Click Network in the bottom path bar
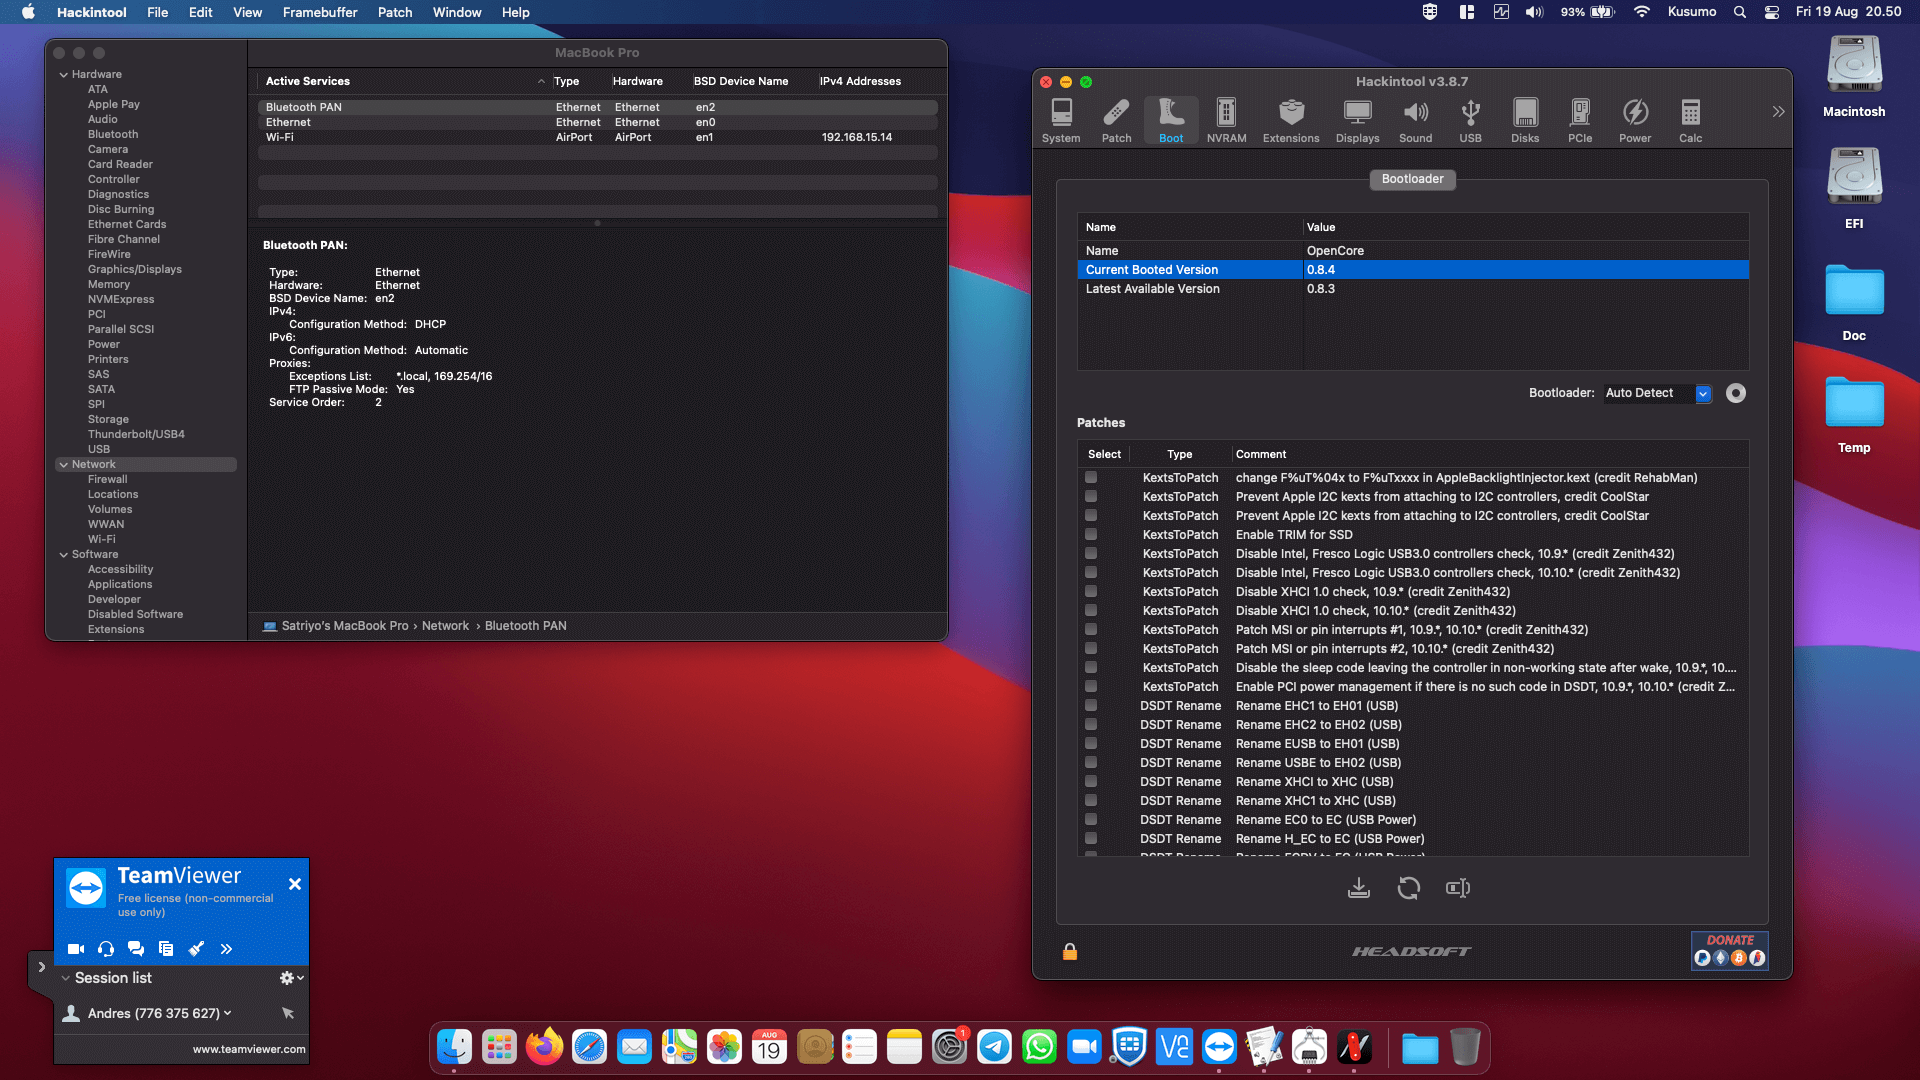The height and width of the screenshot is (1080, 1920). [x=445, y=626]
